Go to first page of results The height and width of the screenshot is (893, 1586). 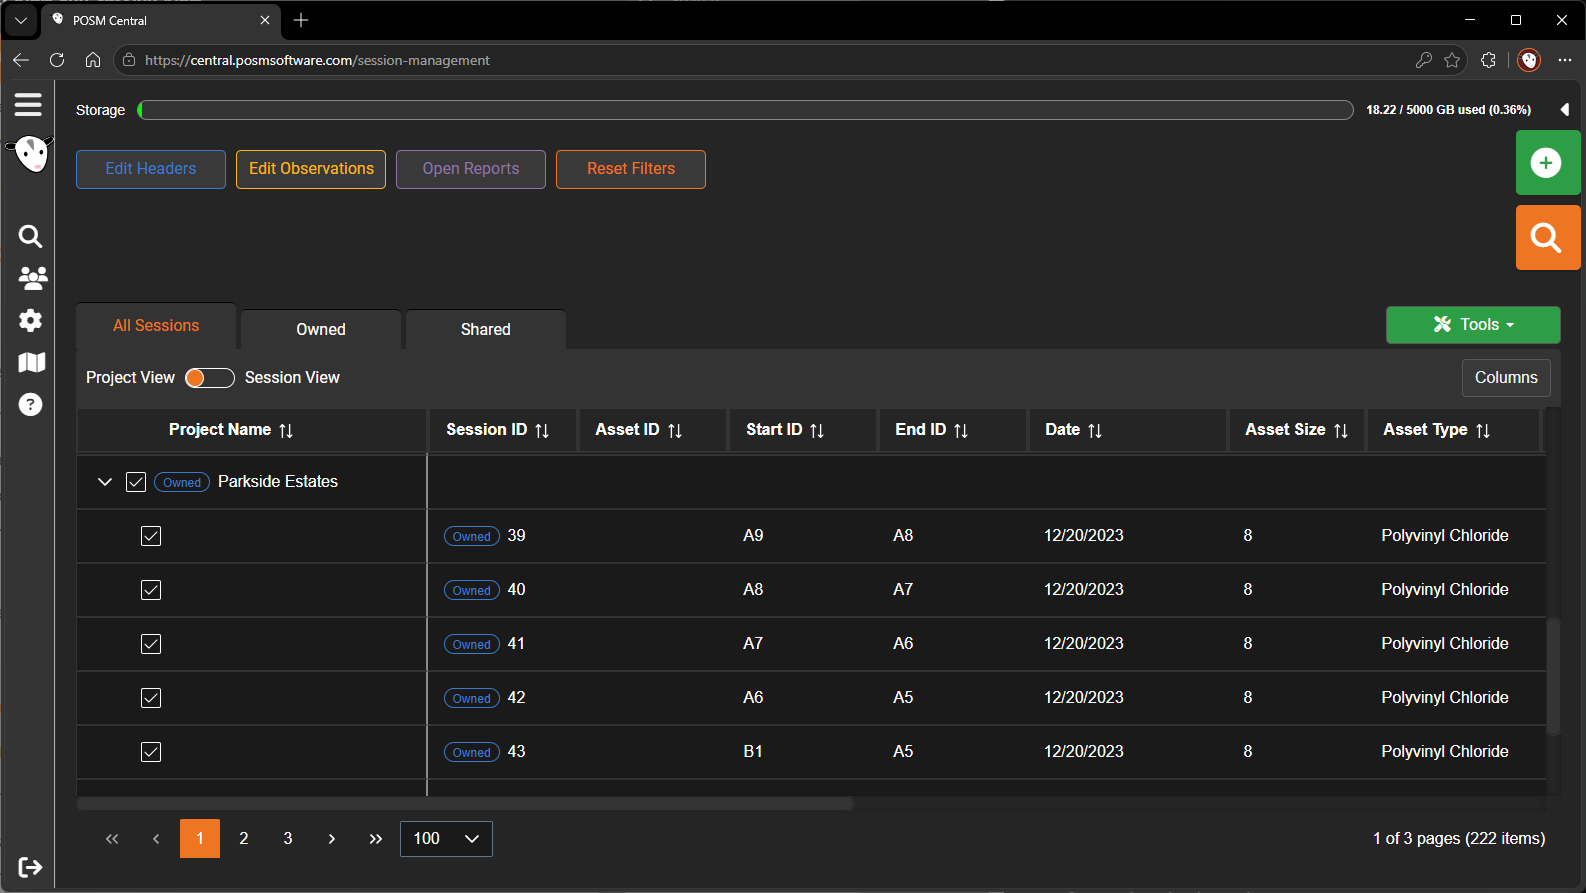tap(112, 839)
